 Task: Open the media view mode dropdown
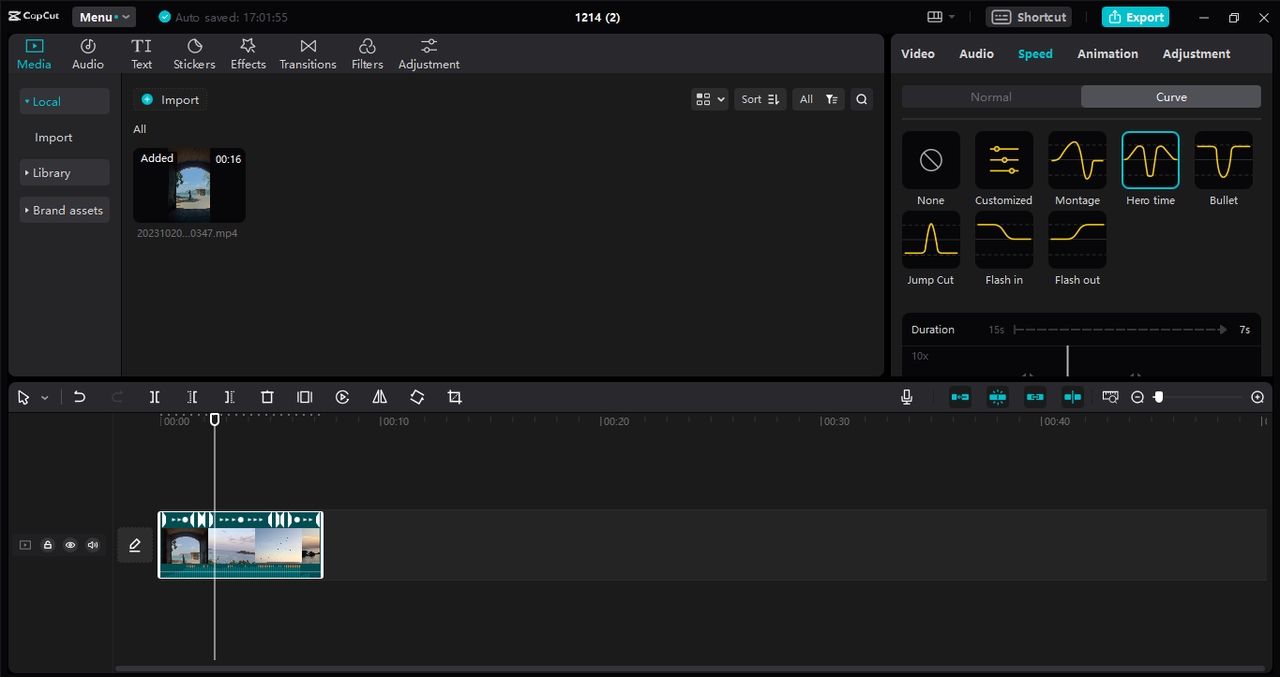(710, 99)
